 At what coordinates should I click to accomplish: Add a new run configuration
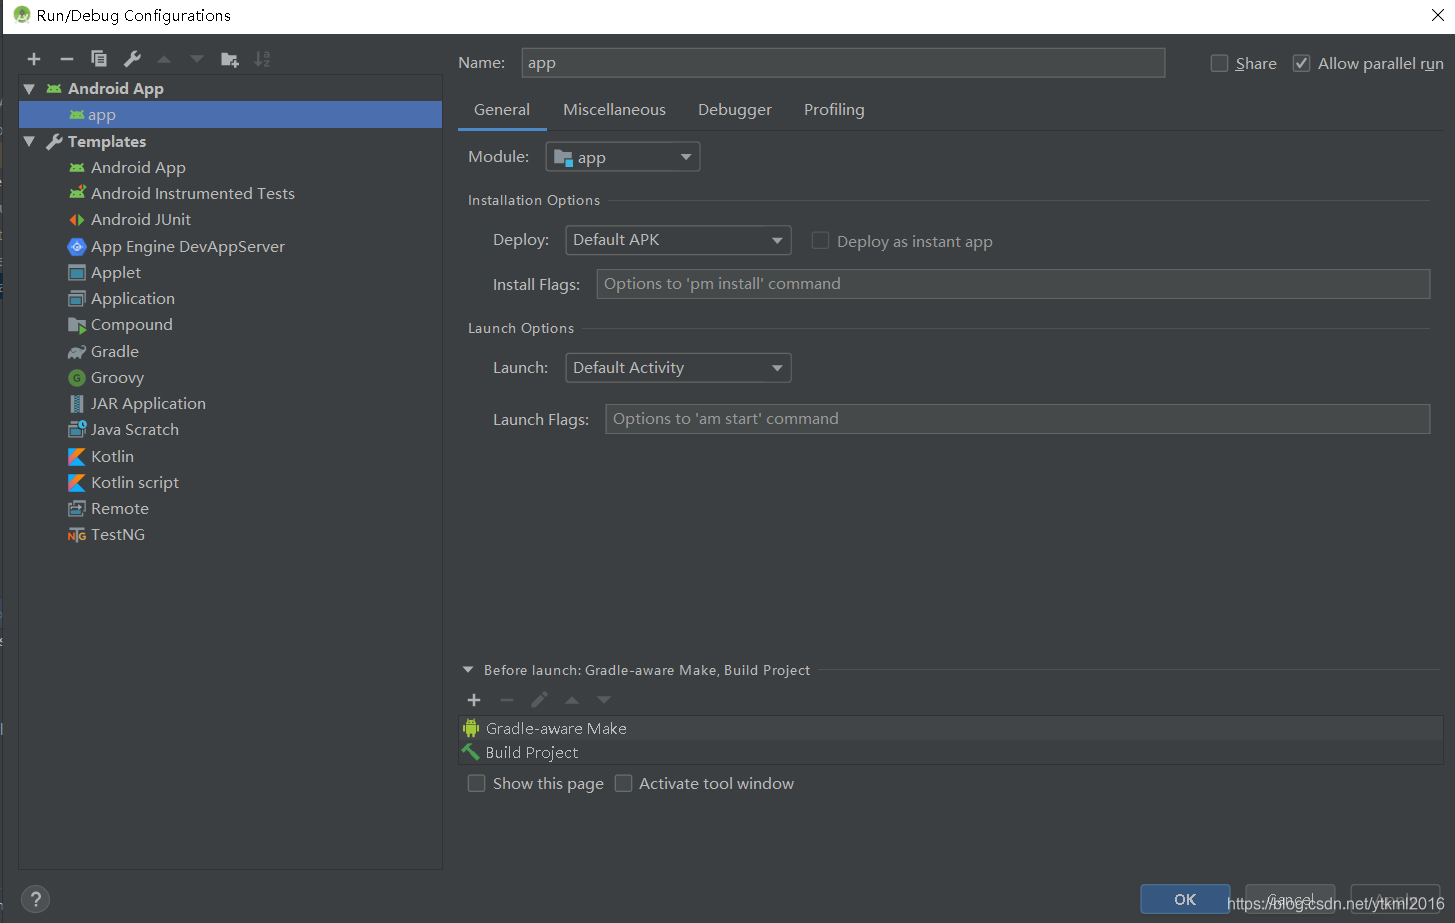tap(33, 59)
